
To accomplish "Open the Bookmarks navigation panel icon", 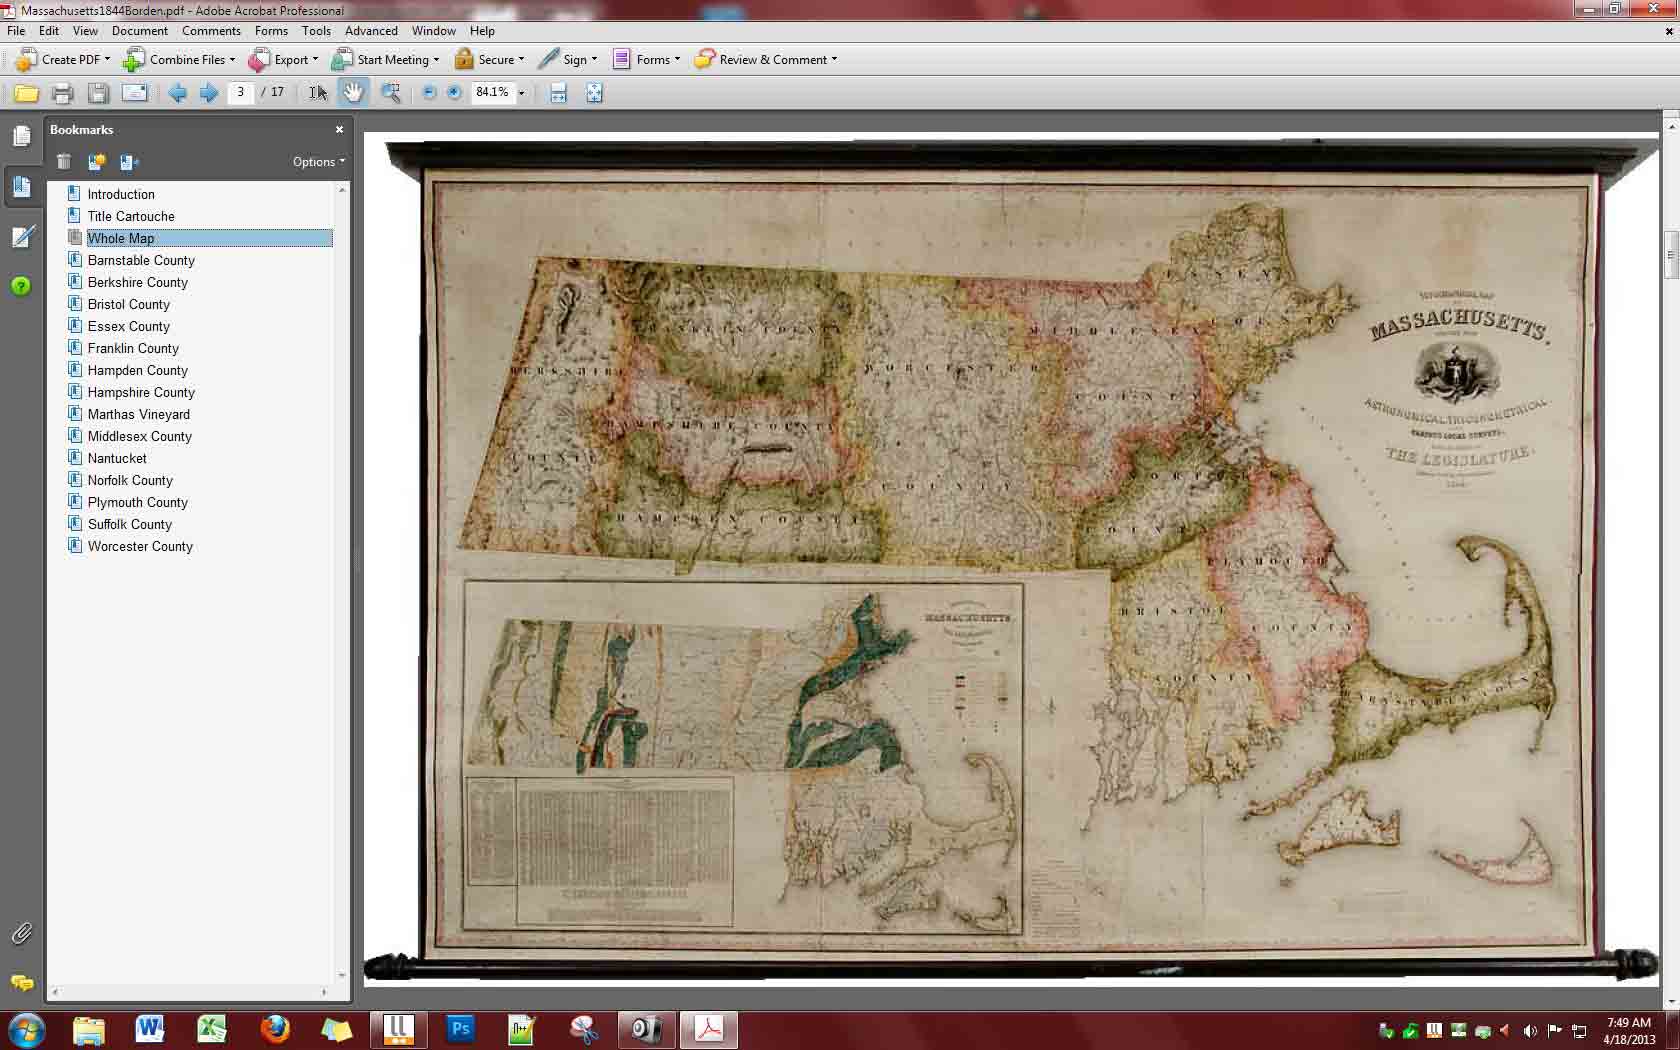I will (22, 186).
